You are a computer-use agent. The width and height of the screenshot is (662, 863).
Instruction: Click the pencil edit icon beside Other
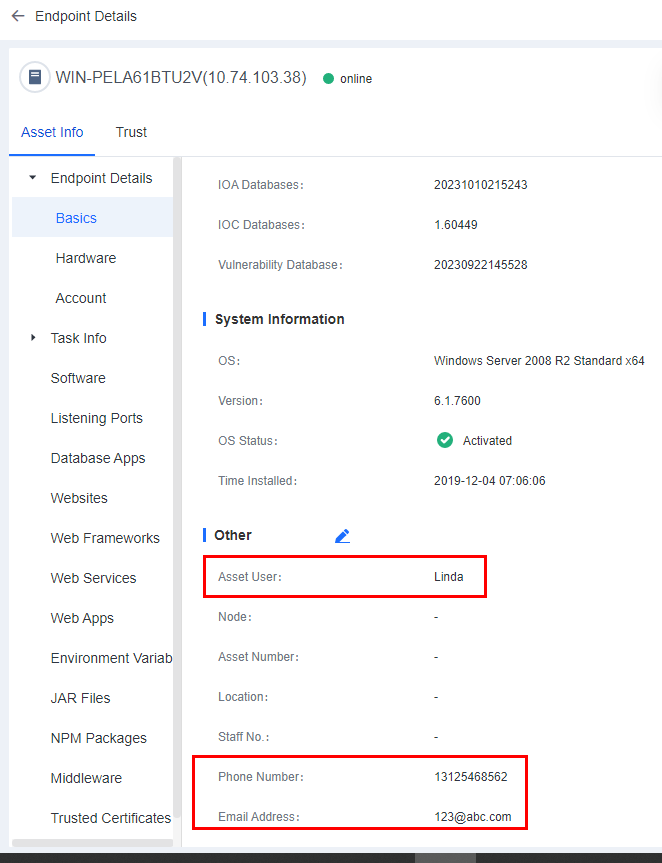coord(342,536)
